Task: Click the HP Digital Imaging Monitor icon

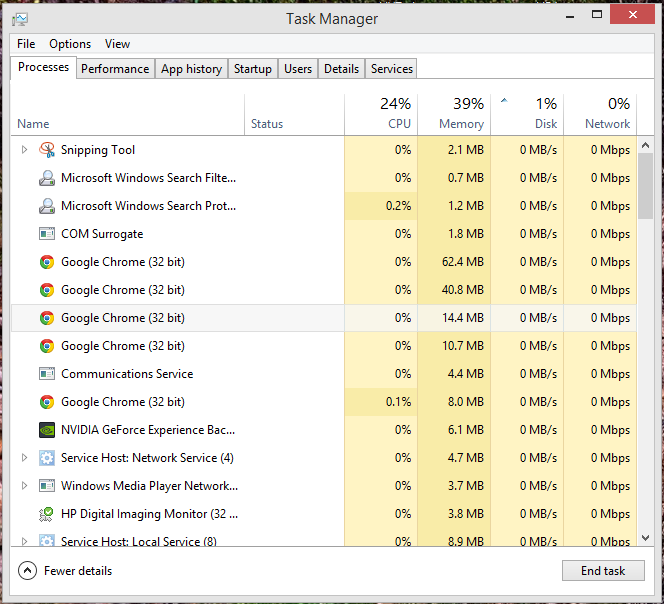Action: pyautogui.click(x=46, y=514)
